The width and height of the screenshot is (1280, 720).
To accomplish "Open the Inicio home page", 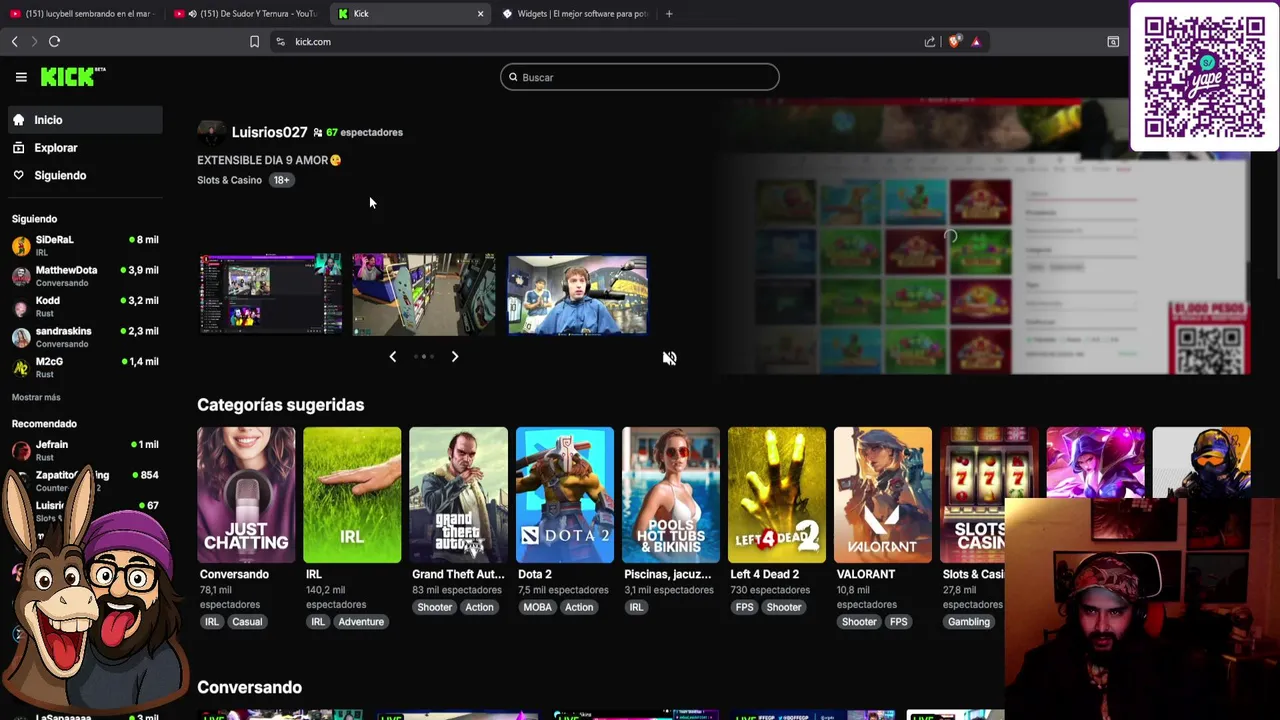I will coord(84,120).
